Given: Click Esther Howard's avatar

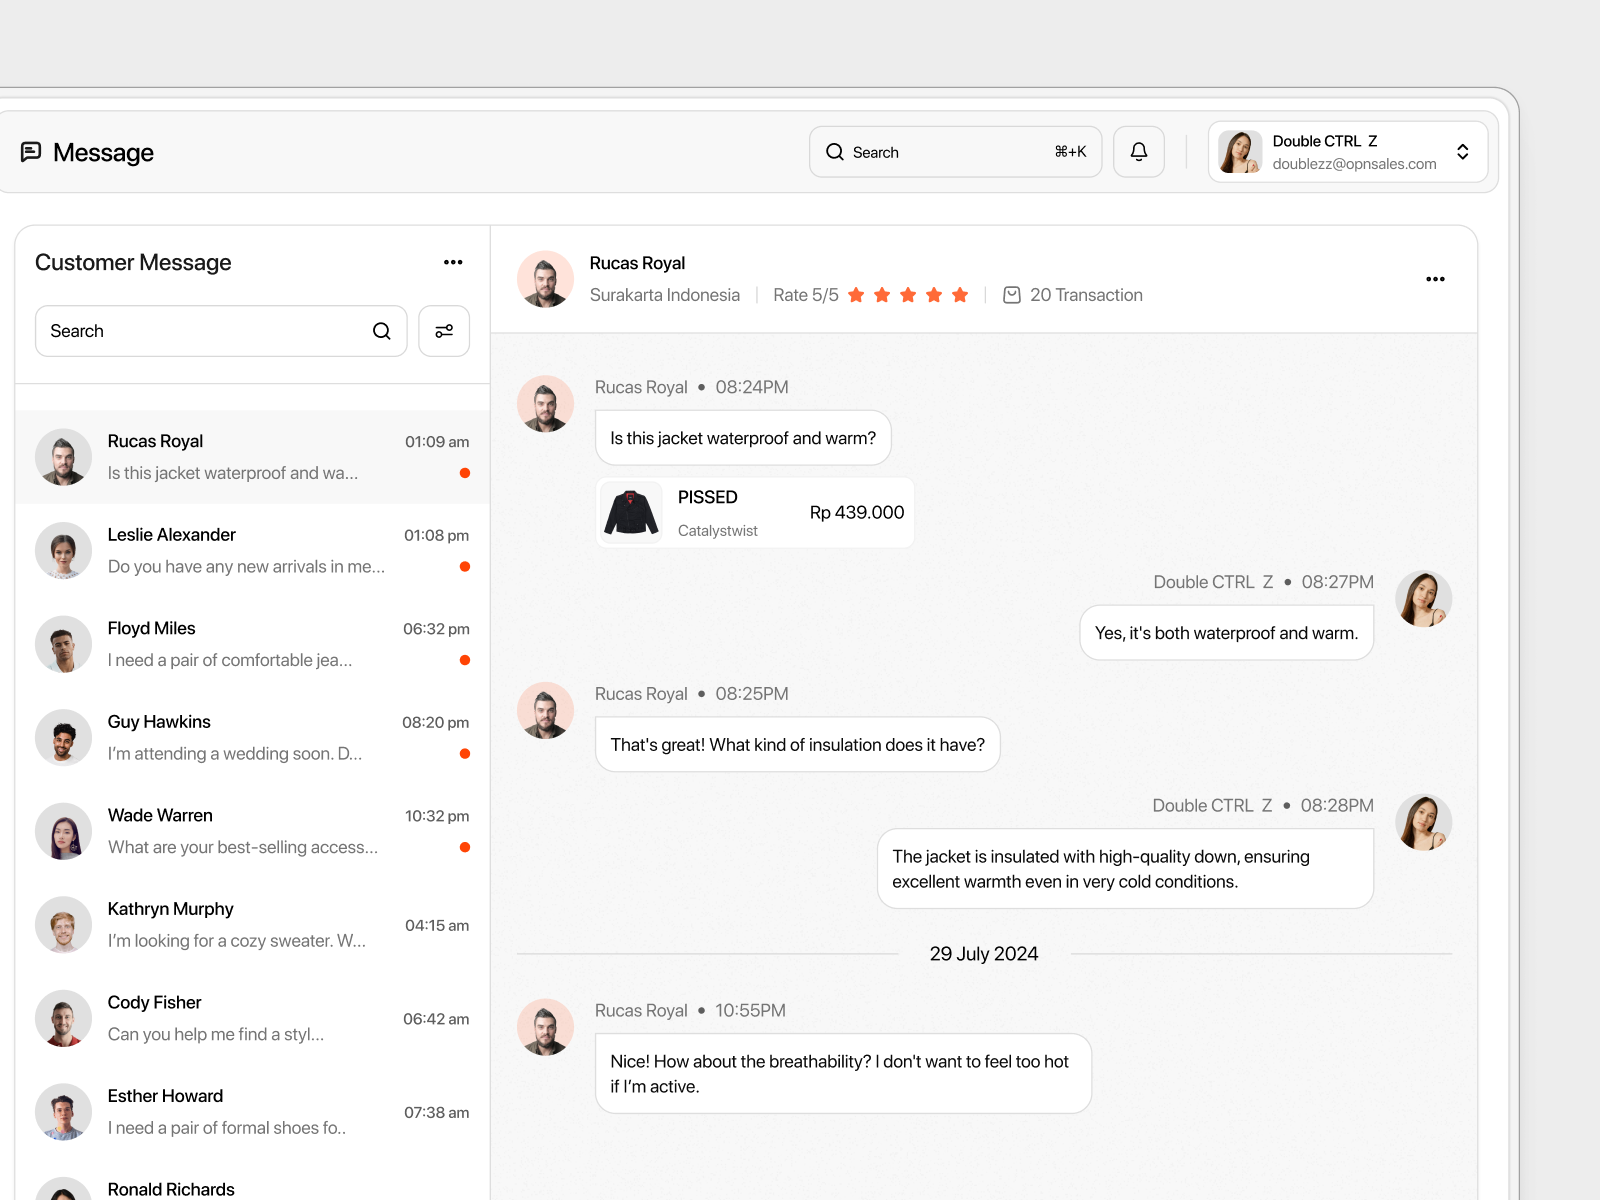Looking at the screenshot, I should pos(64,1112).
